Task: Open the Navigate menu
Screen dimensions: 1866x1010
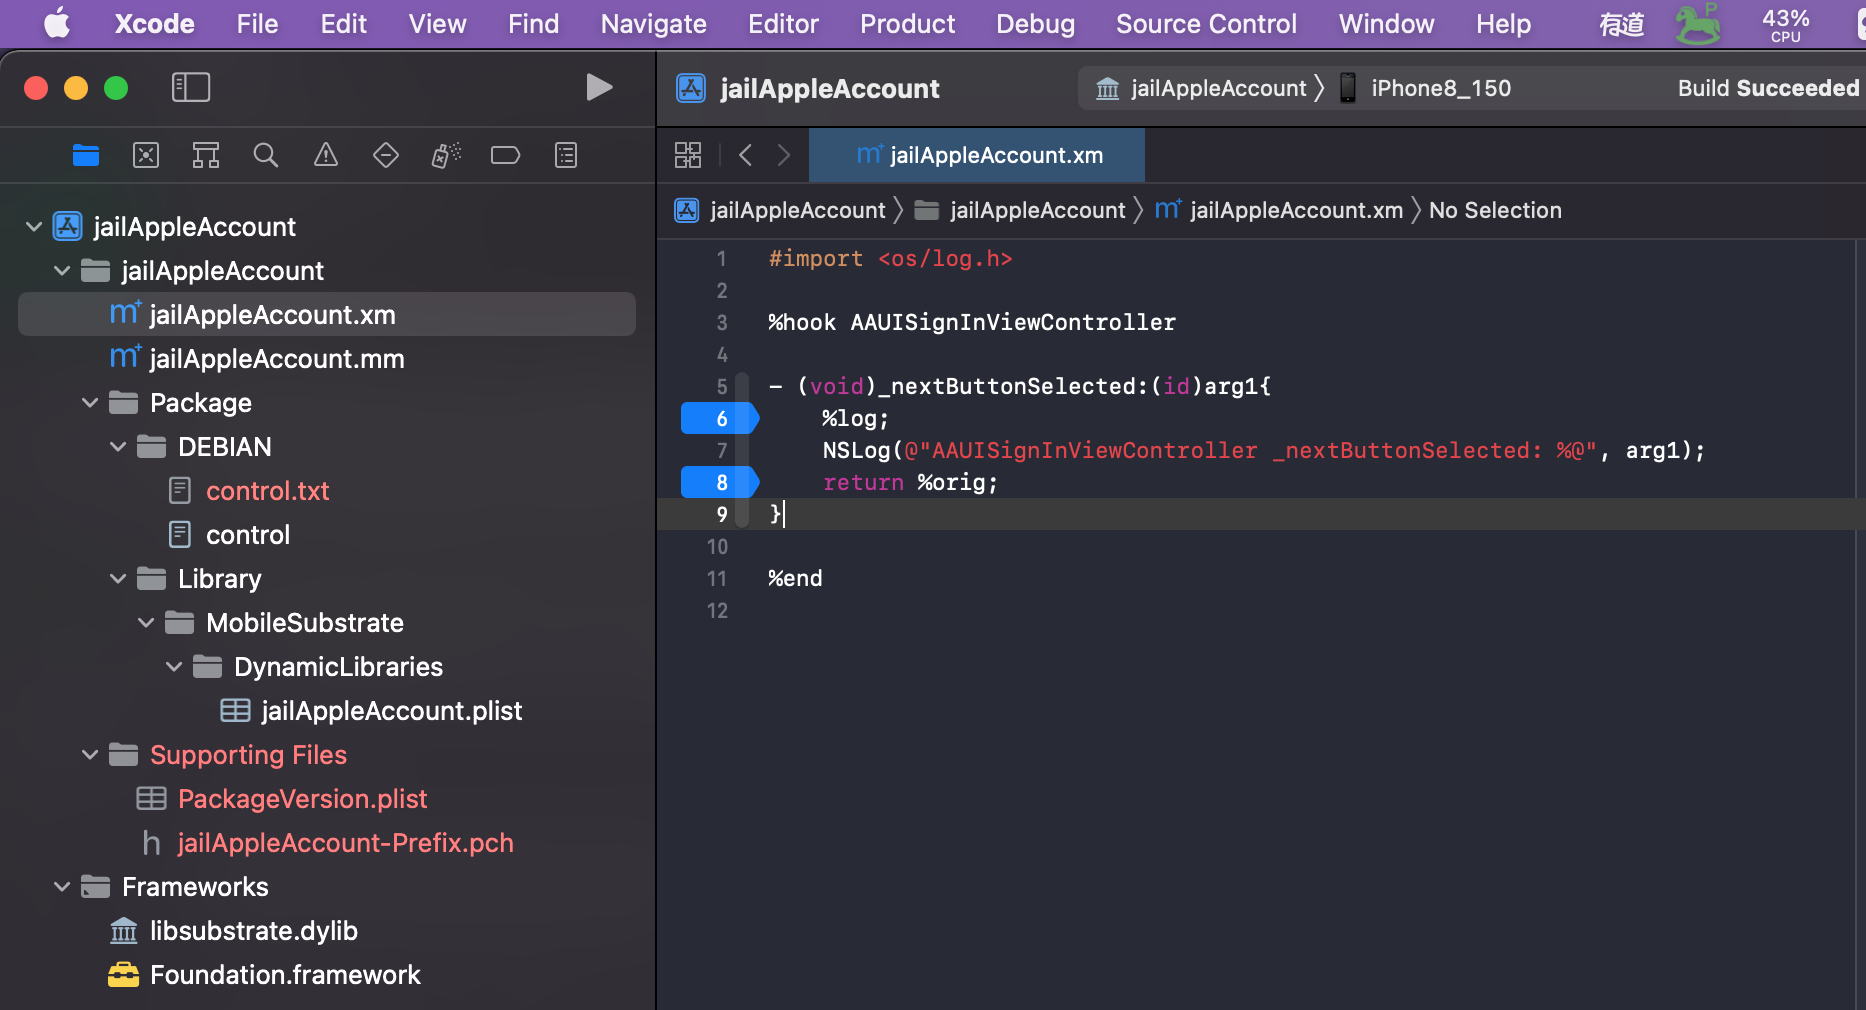Action: (x=653, y=24)
